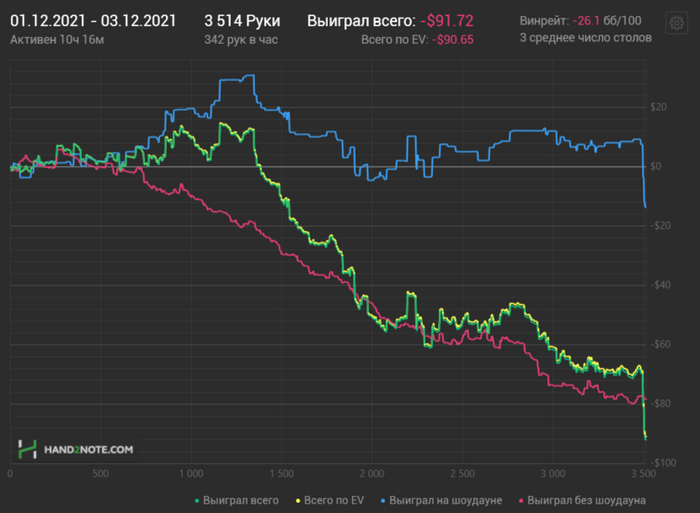Click the '-$60' y-axis label
The height and width of the screenshot is (513, 700).
[660, 344]
